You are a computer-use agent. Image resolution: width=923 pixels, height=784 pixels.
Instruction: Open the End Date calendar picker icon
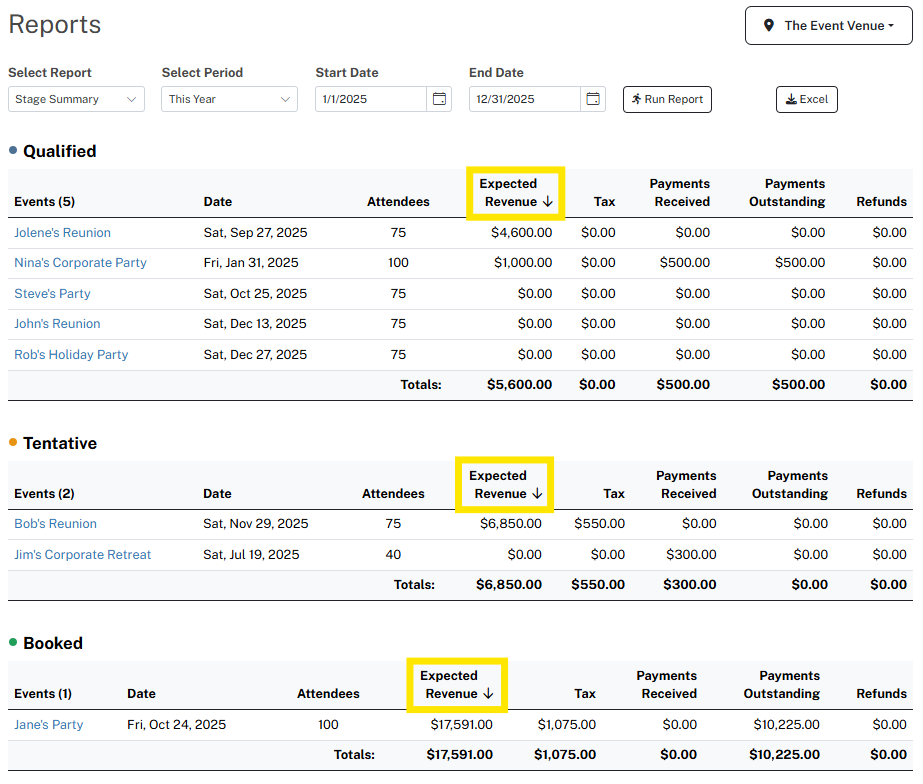pyautogui.click(x=593, y=99)
